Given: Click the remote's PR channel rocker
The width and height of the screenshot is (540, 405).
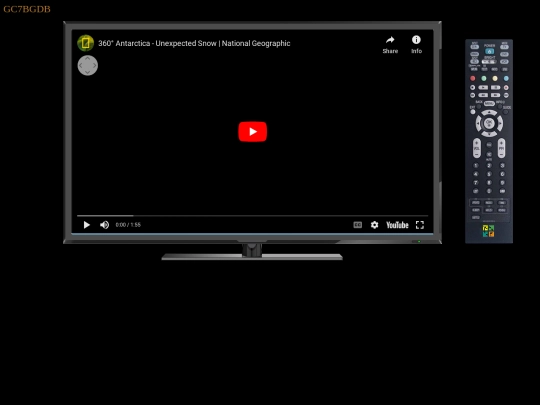Looking at the screenshot, I should coord(501,148).
